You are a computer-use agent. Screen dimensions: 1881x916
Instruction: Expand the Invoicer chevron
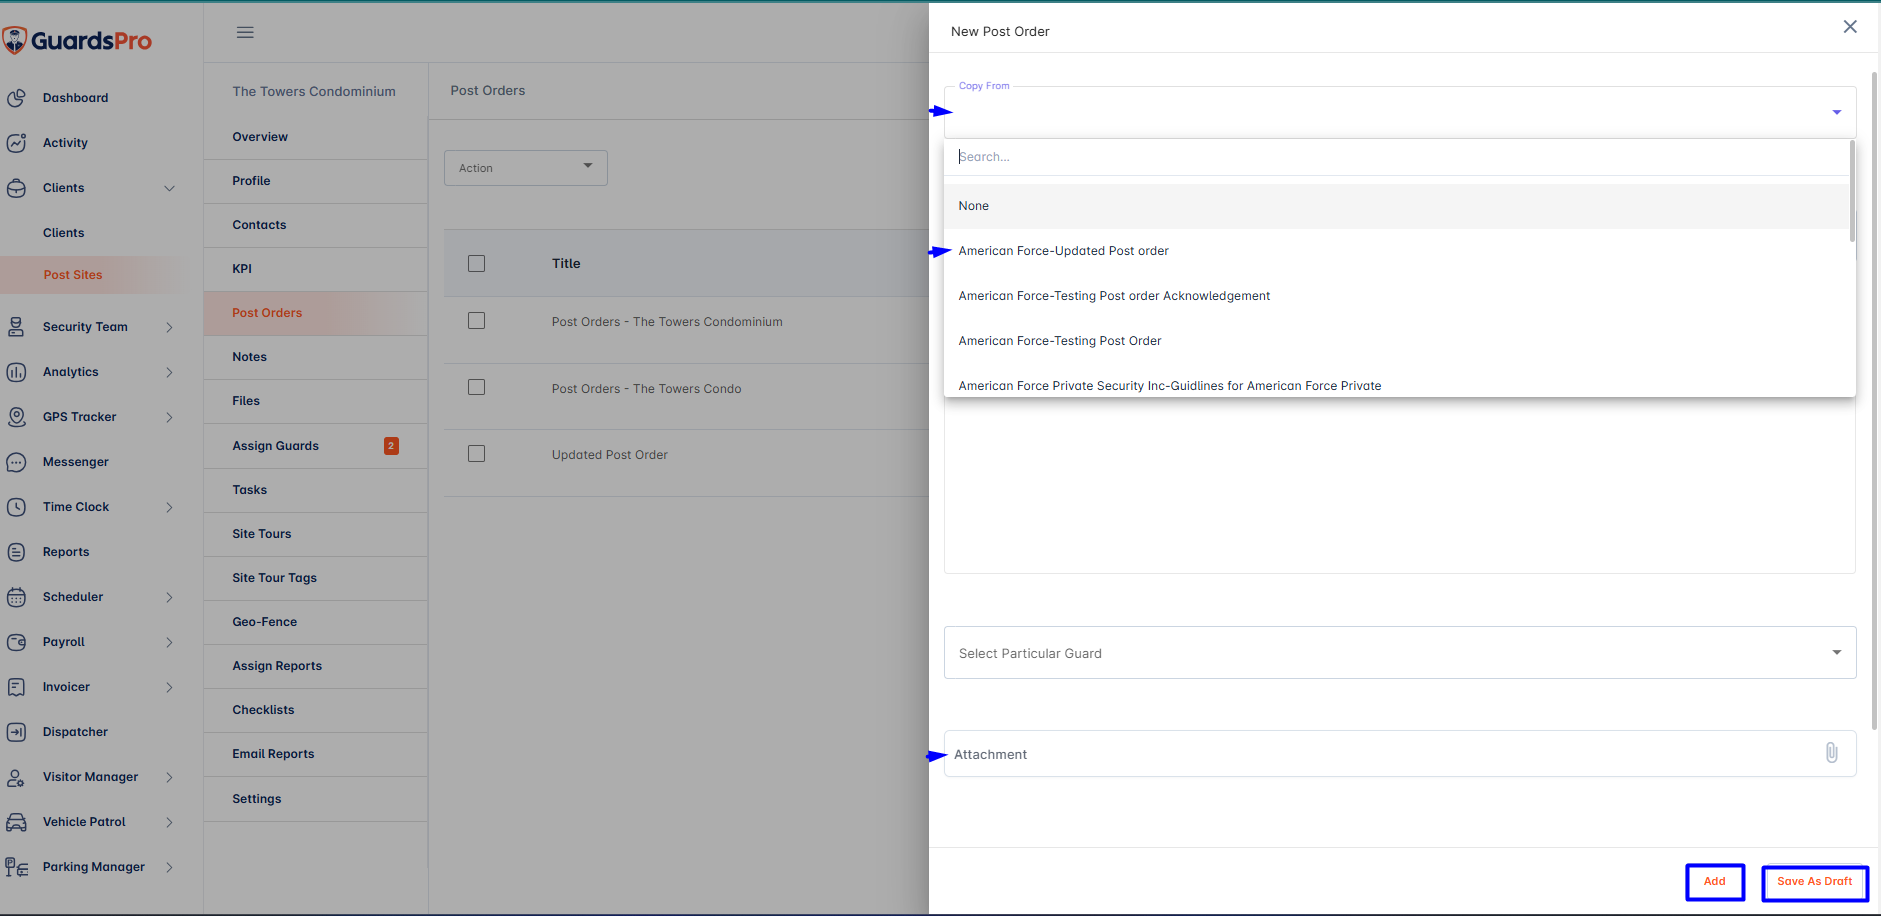pyautogui.click(x=169, y=687)
